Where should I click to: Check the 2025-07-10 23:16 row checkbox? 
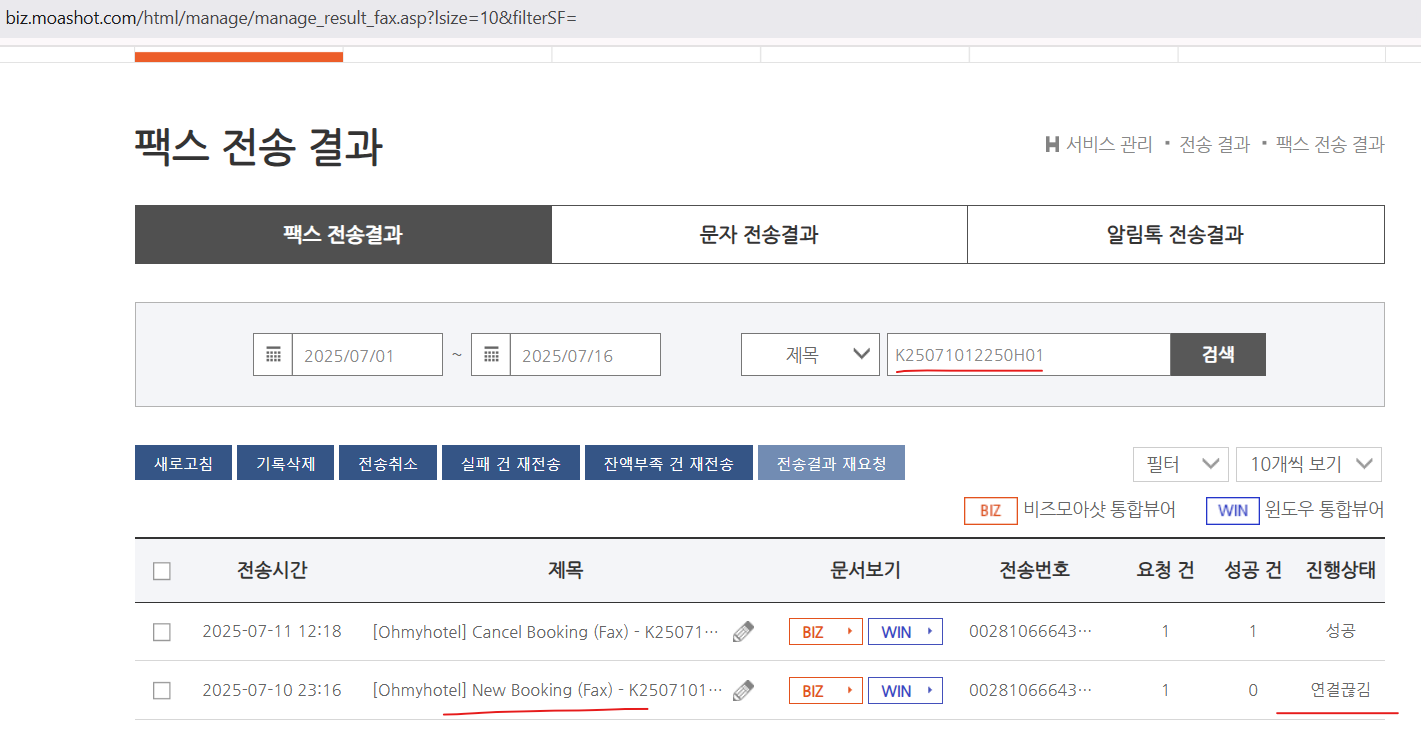162,690
